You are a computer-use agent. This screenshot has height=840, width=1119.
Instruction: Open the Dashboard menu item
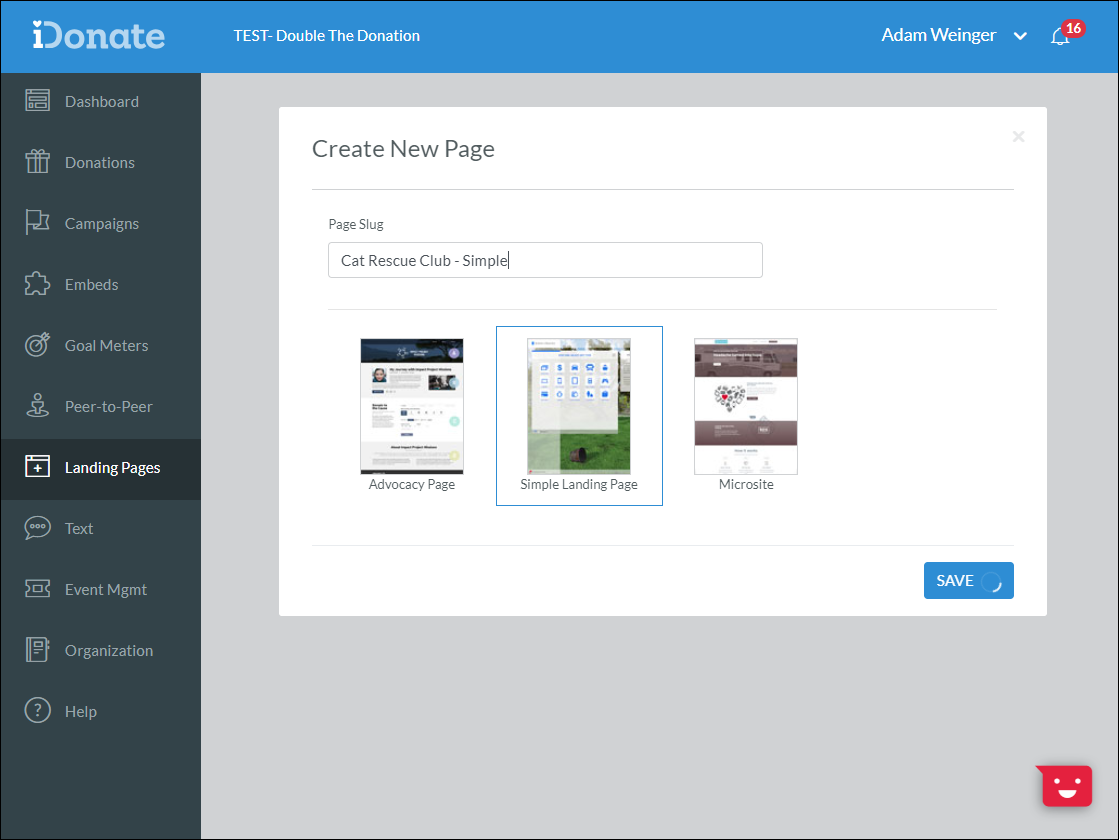tap(102, 101)
